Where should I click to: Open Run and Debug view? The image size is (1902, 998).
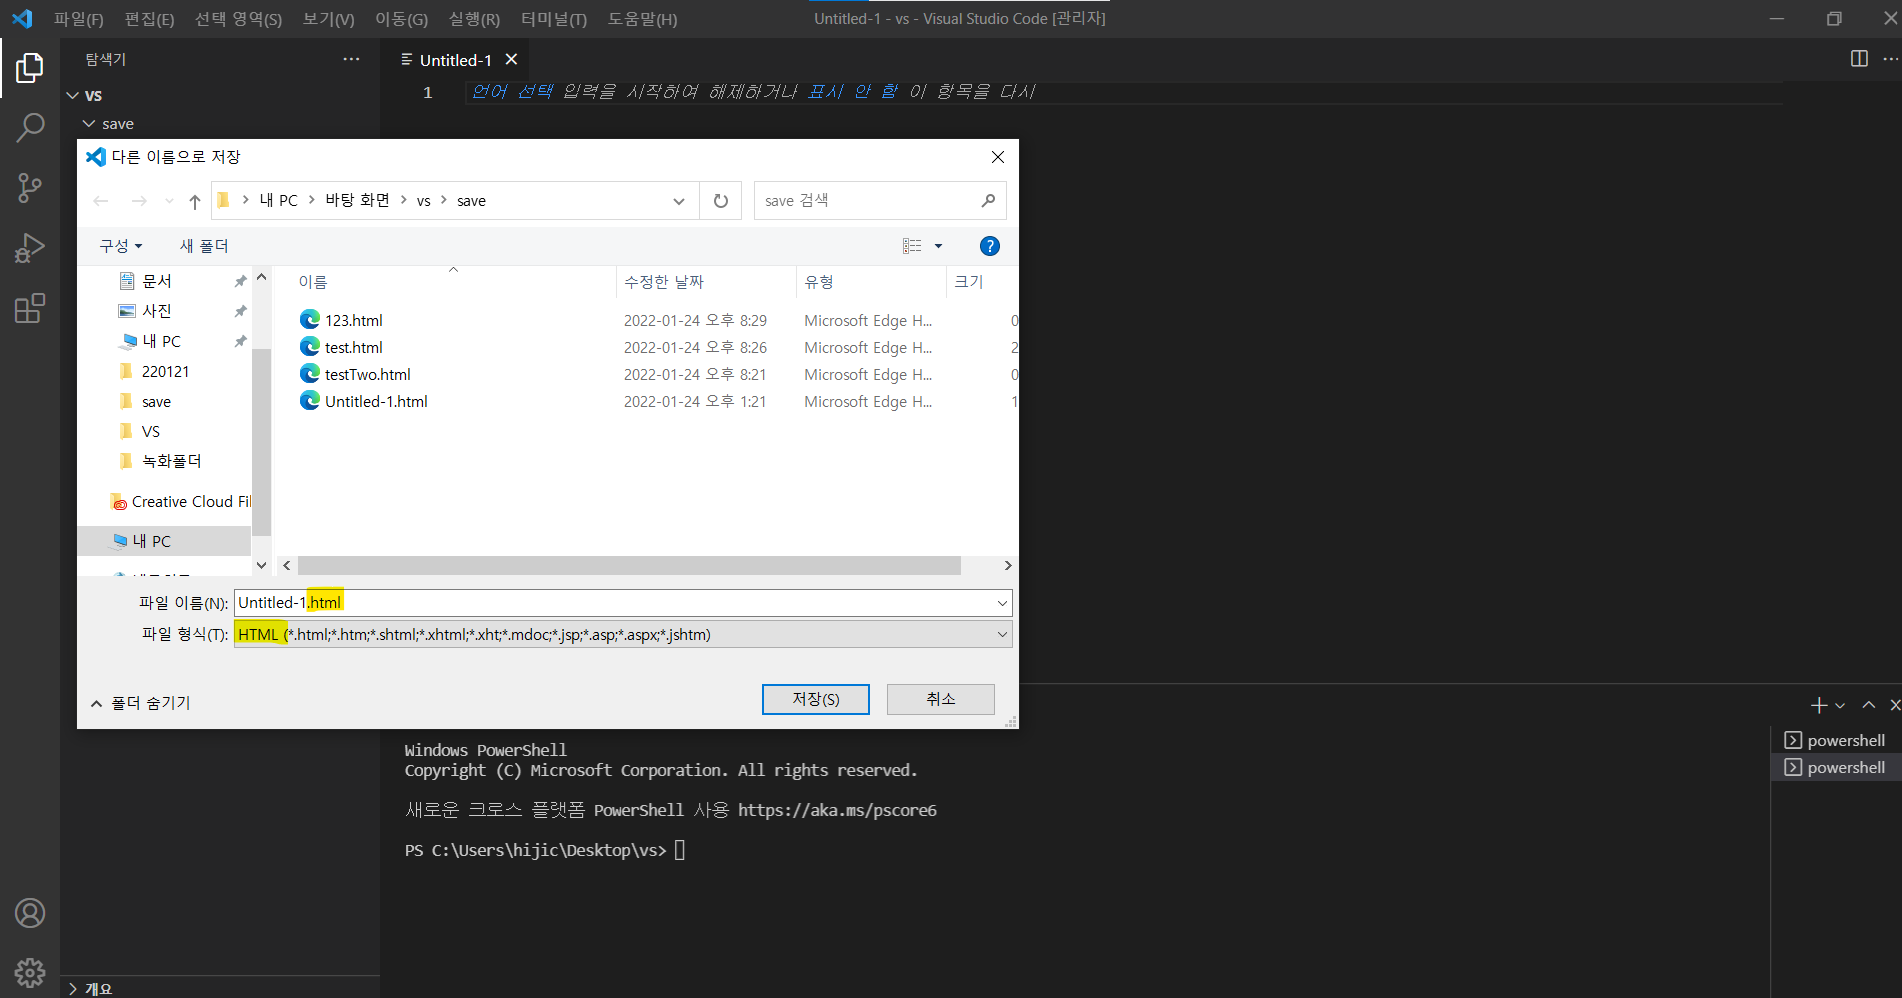[30, 247]
